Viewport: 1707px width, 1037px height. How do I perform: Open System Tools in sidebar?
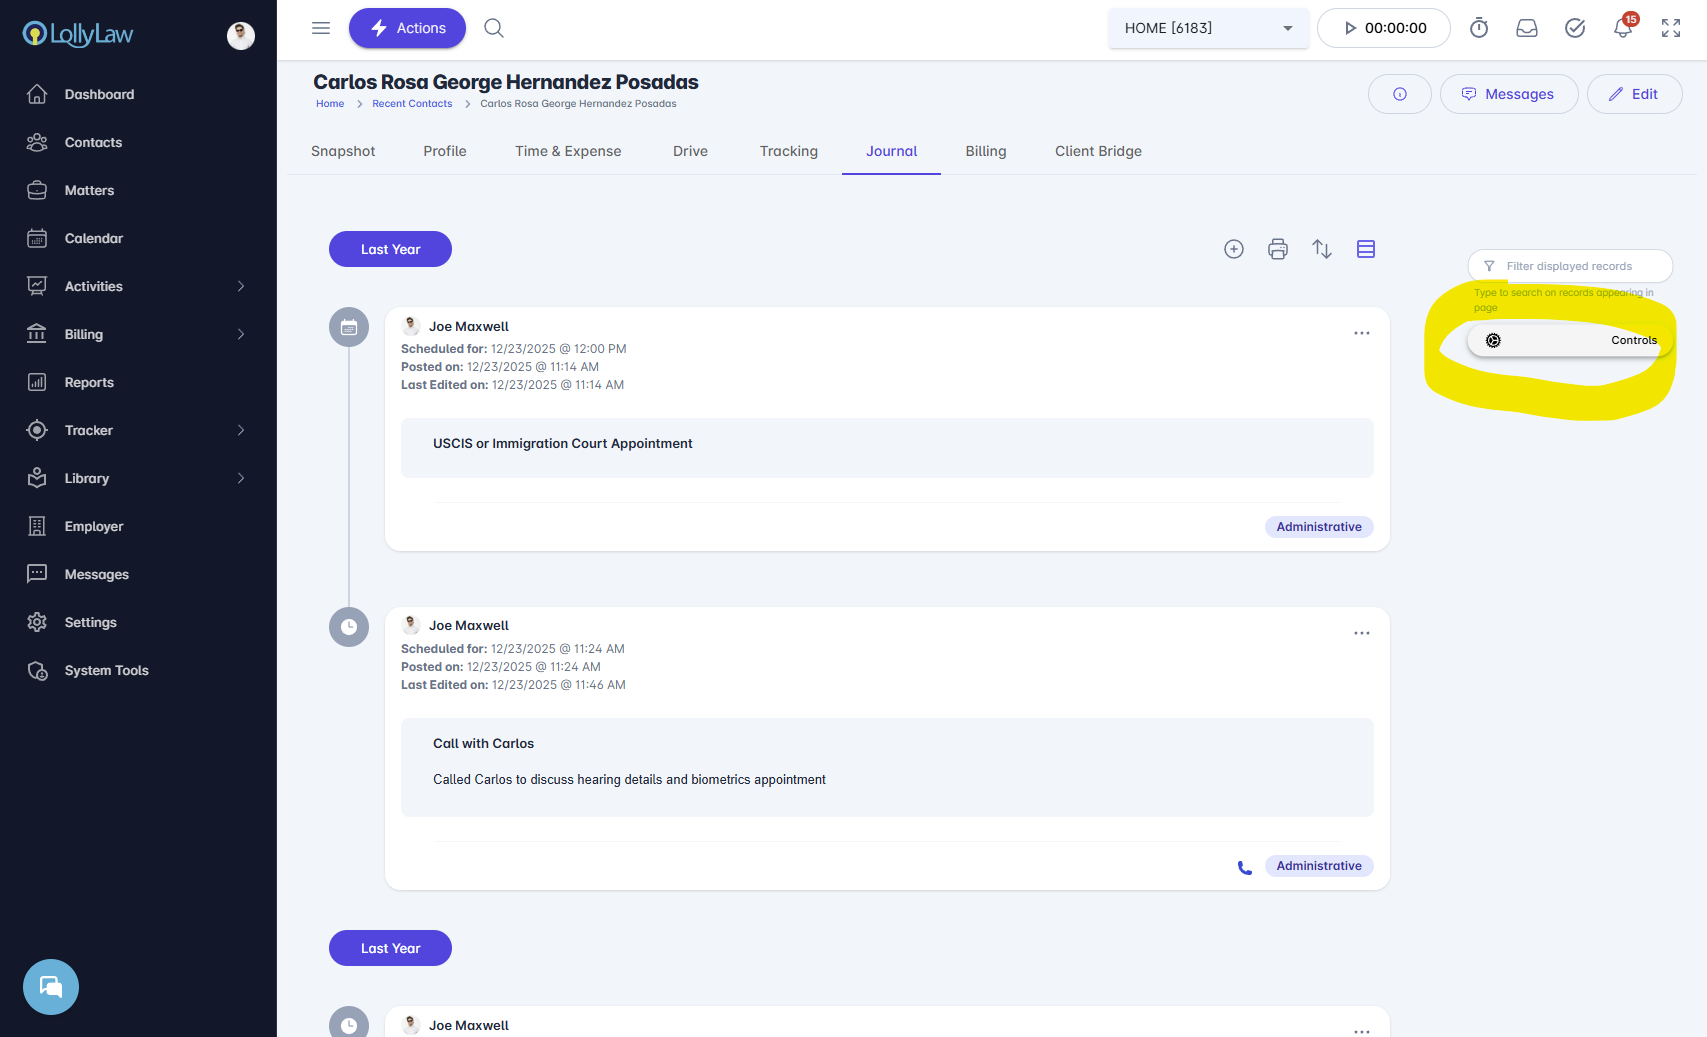(106, 670)
